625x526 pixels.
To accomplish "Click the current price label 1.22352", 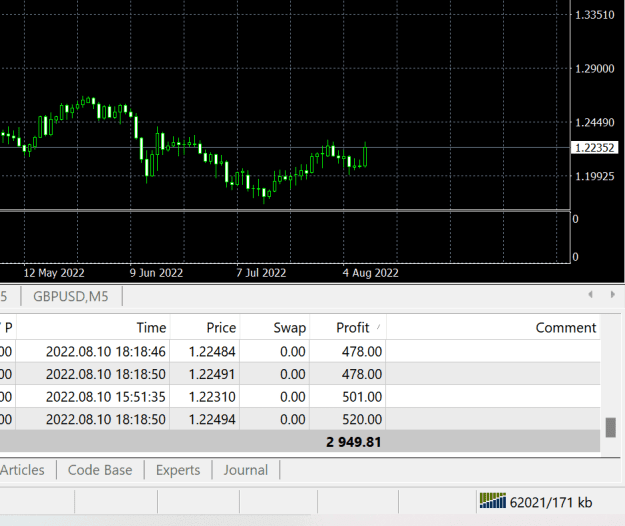I will pyautogui.click(x=595, y=148).
